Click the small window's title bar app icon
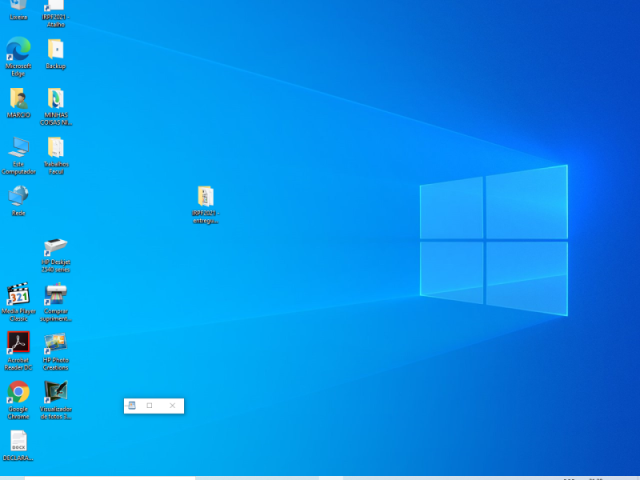 point(131,405)
